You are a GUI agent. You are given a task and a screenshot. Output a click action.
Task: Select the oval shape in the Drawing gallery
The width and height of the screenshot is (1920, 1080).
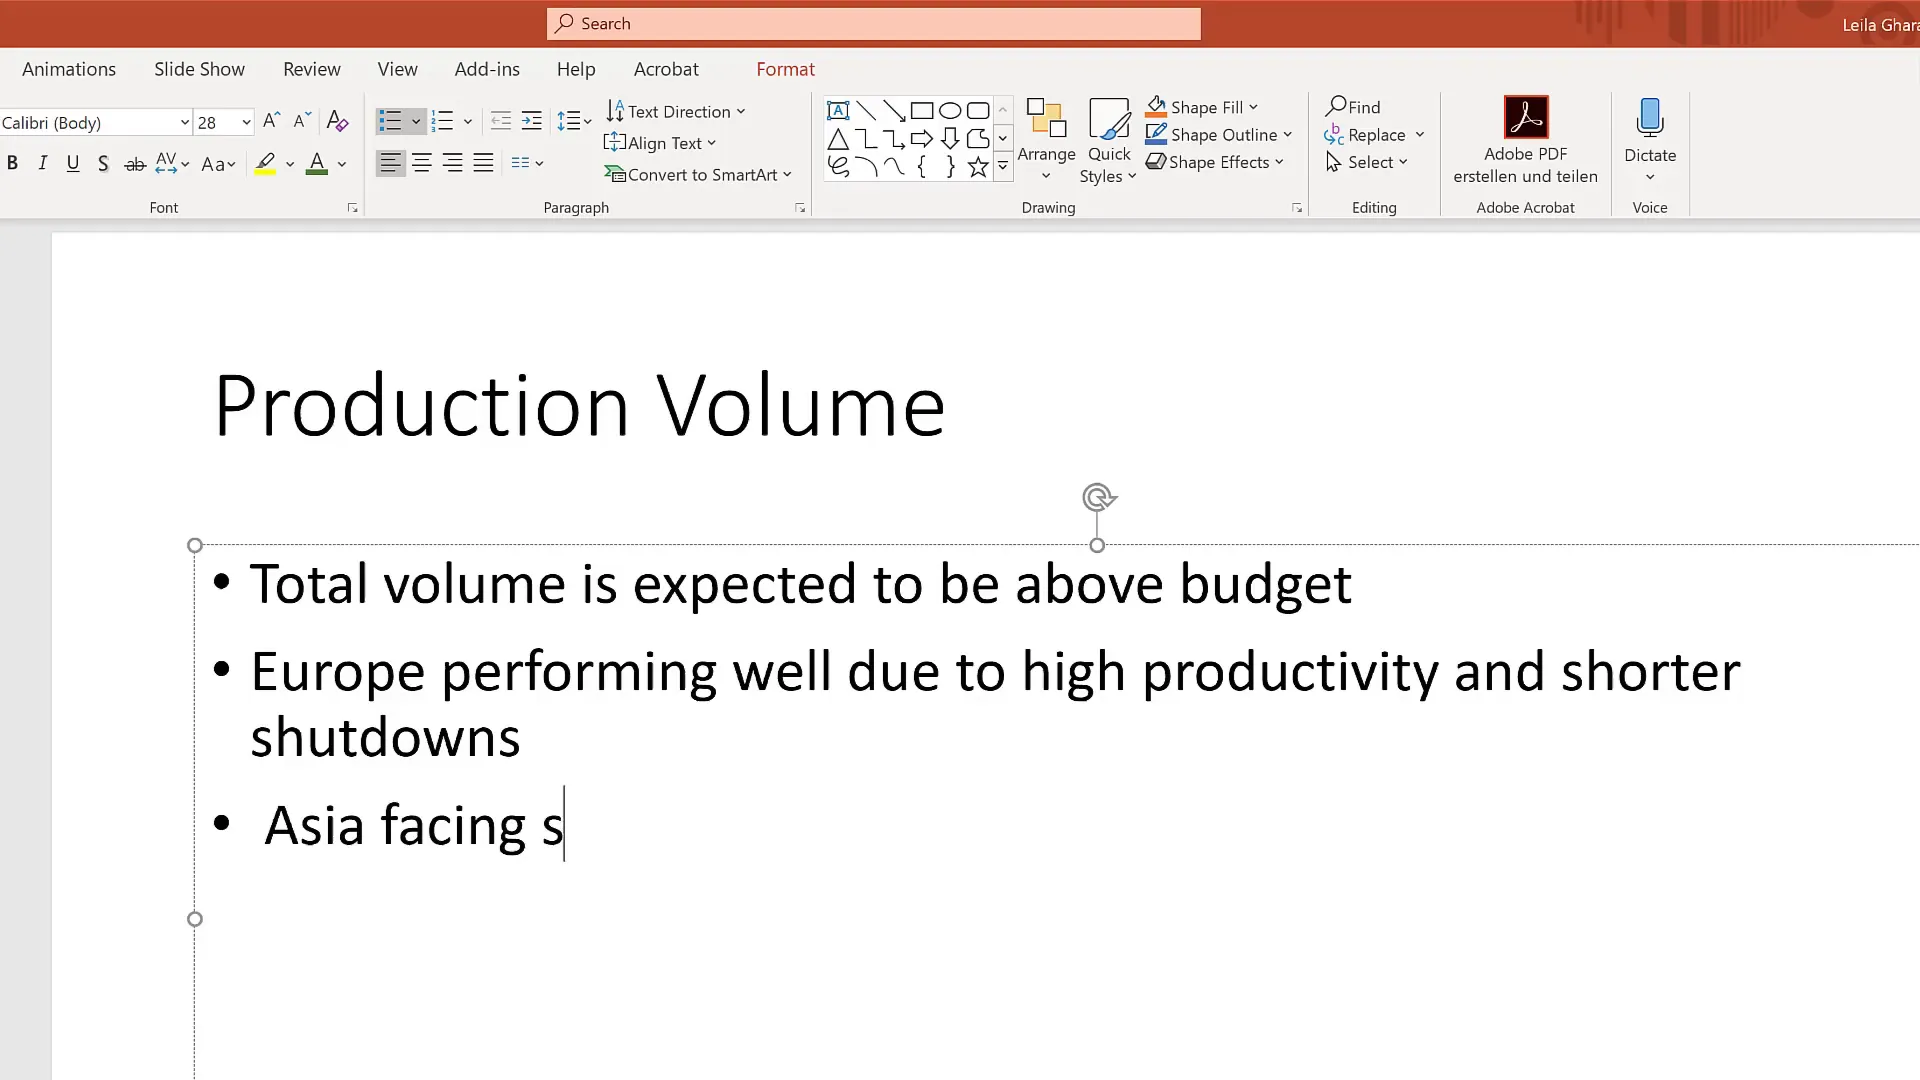(951, 110)
